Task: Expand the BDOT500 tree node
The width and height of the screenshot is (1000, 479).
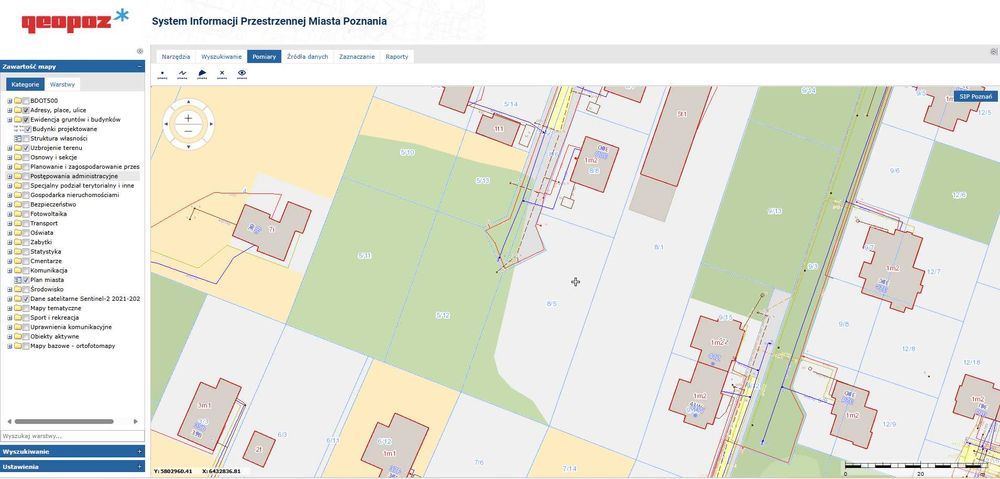Action: coord(10,101)
